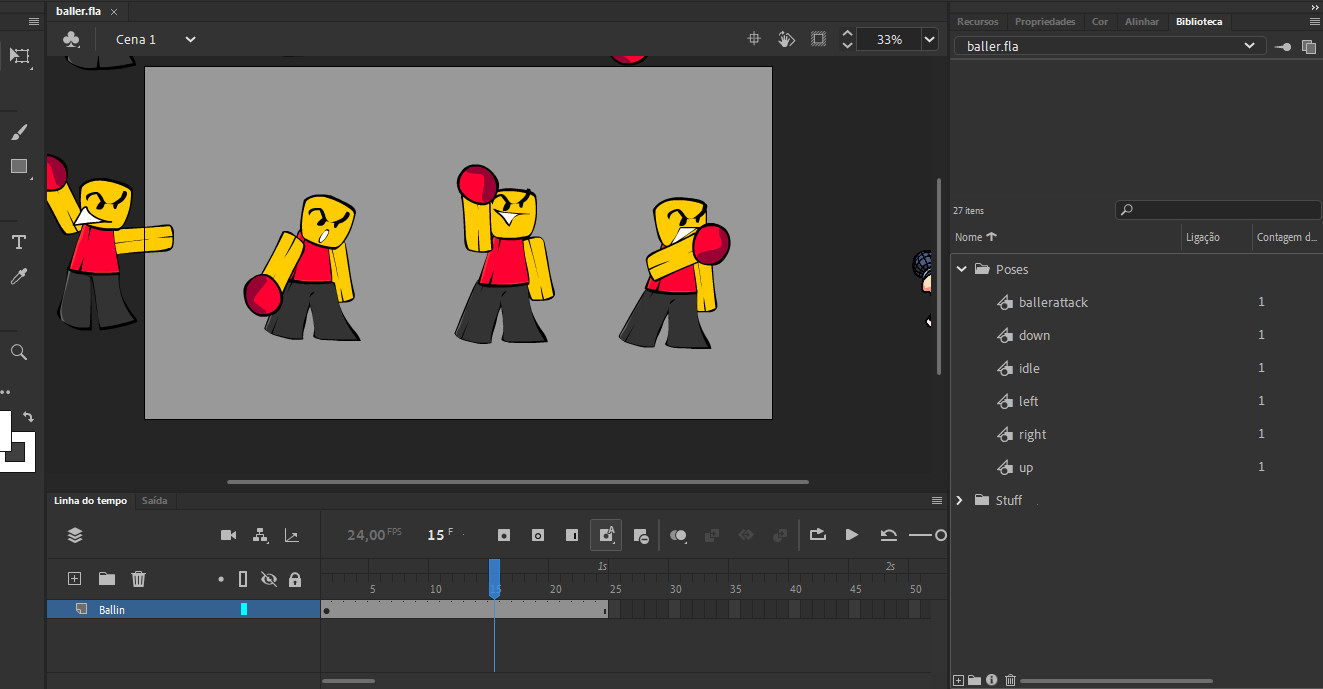The image size is (1323, 689).
Task: Click the remove frame icon
Action: pos(641,536)
